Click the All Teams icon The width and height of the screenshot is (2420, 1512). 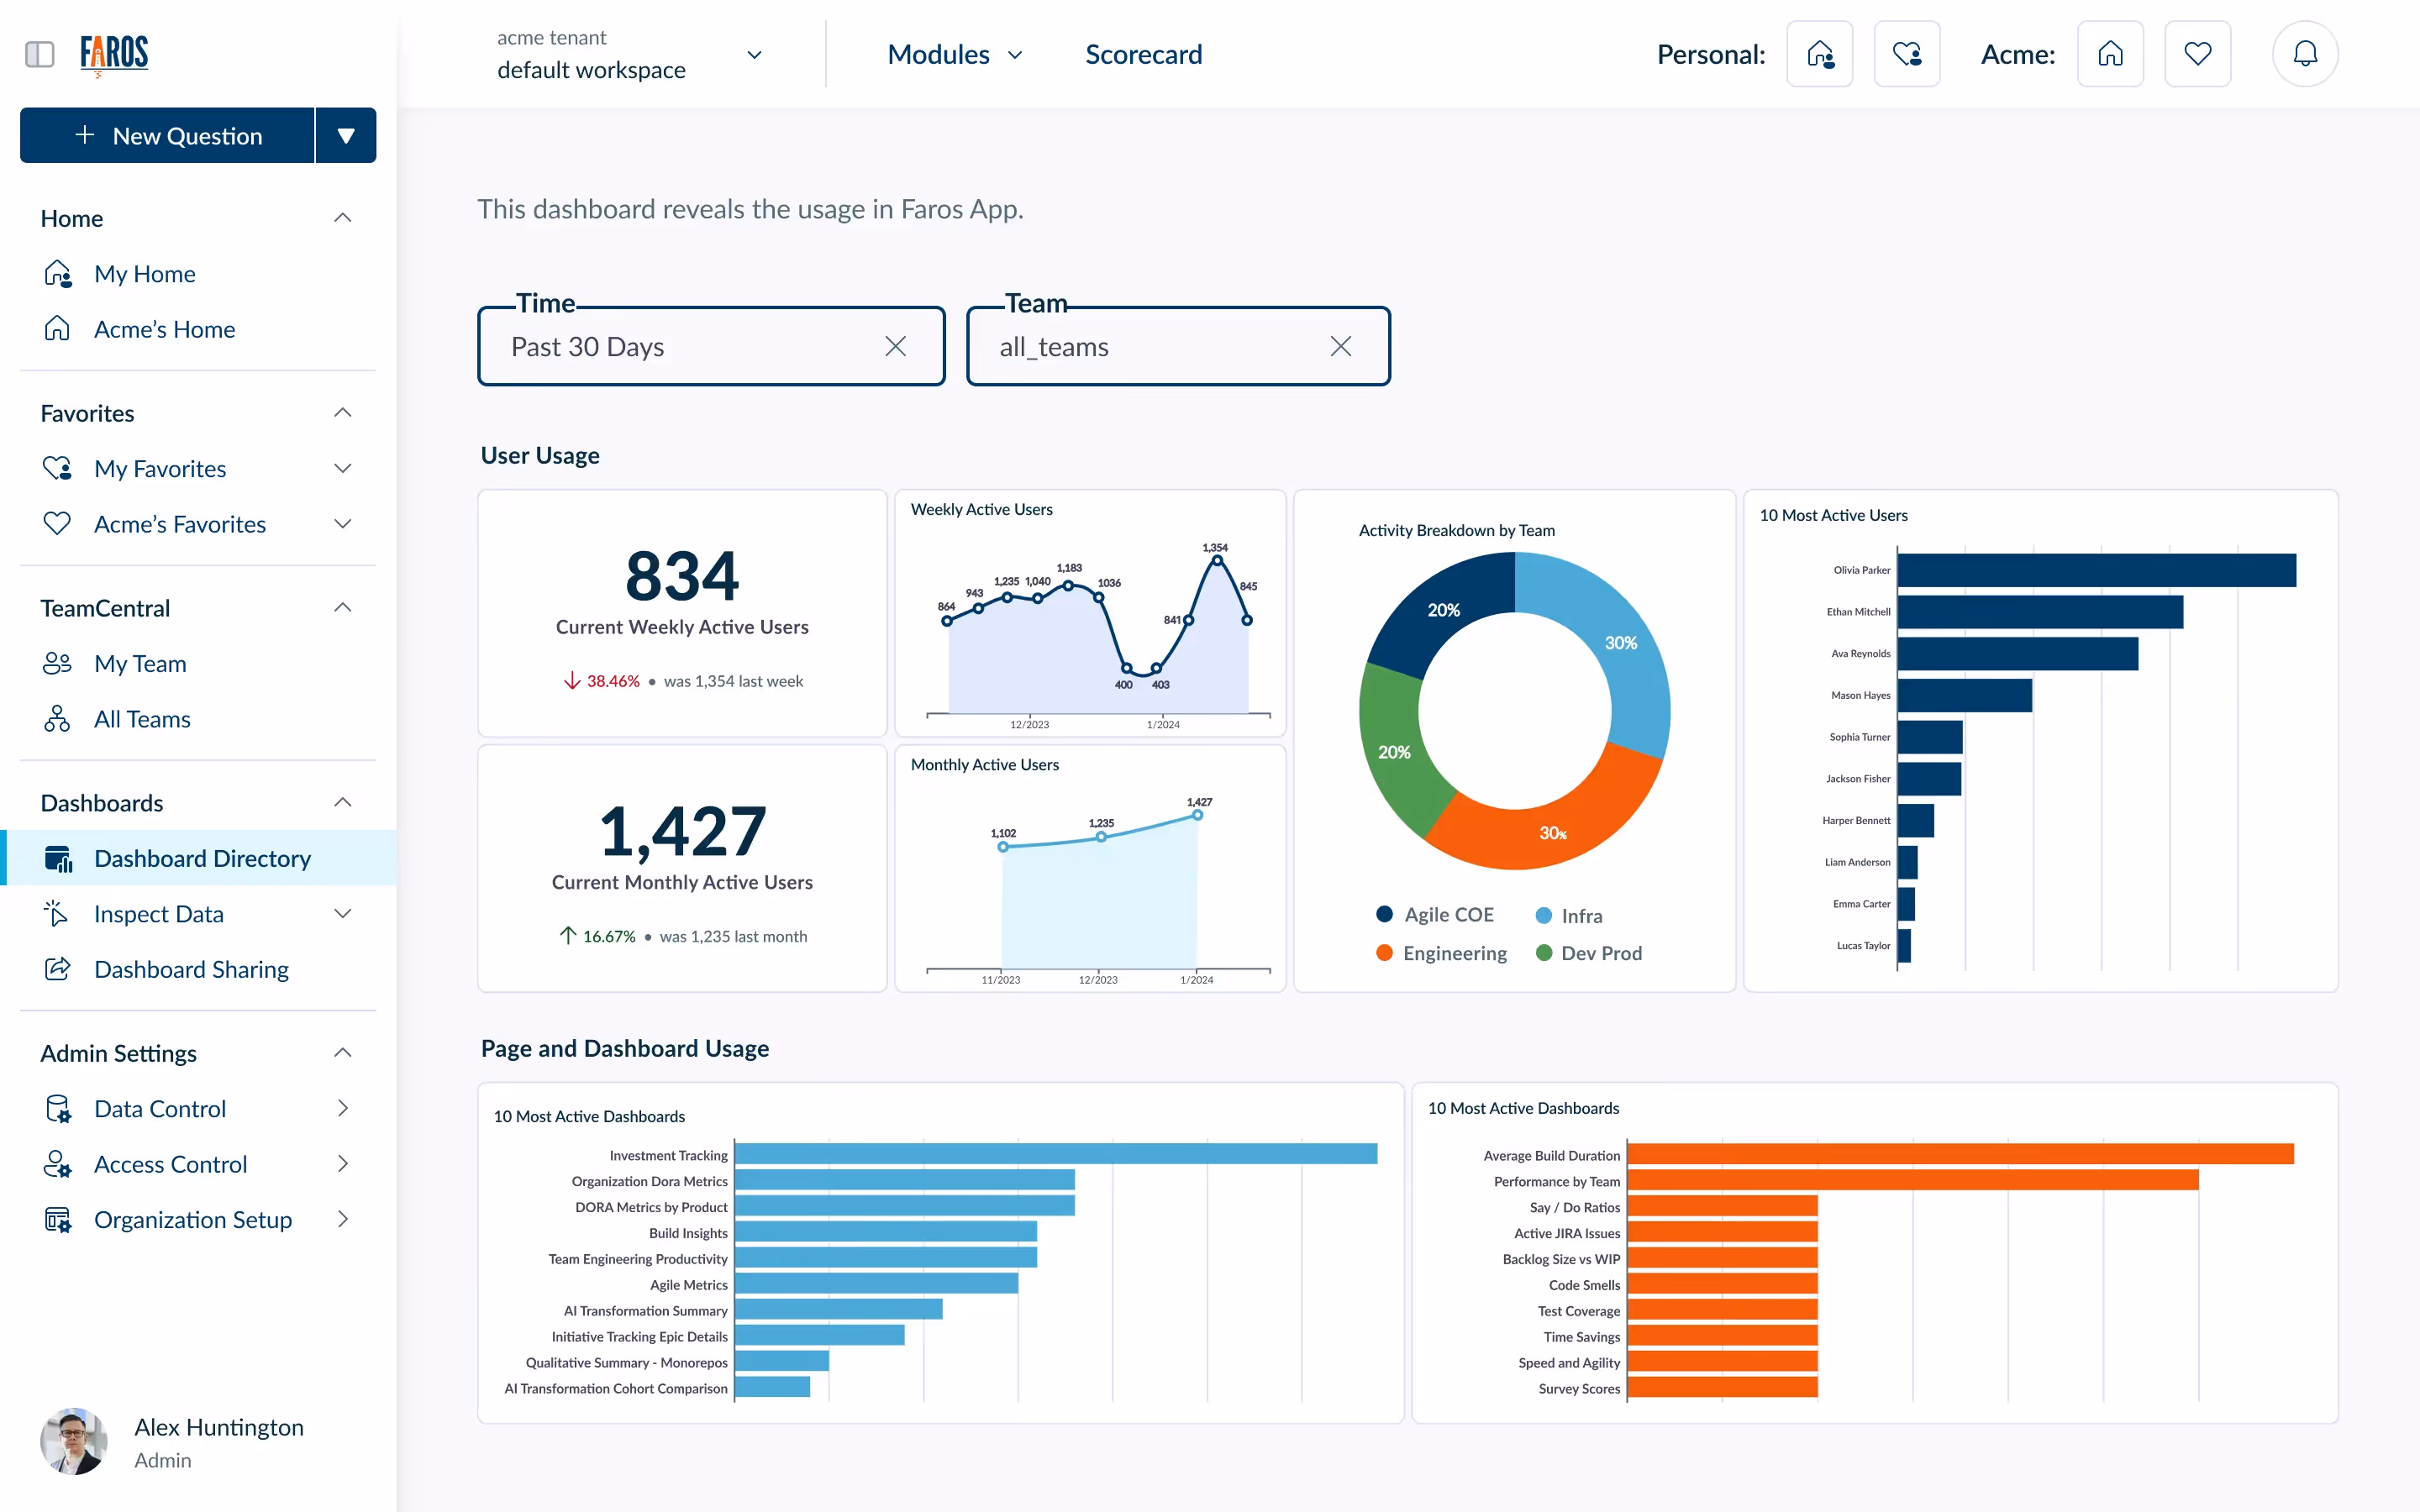[x=58, y=719]
